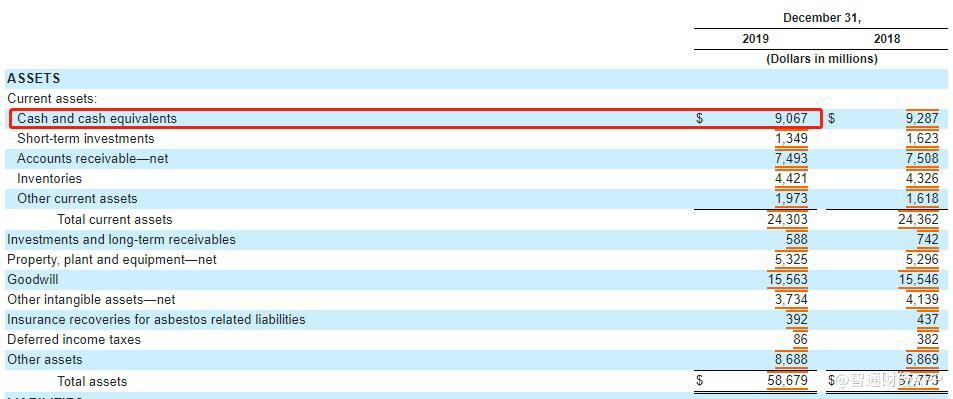This screenshot has height=399, width=953.
Task: Select the 2019 Total current assets value 24,303
Action: (x=787, y=220)
